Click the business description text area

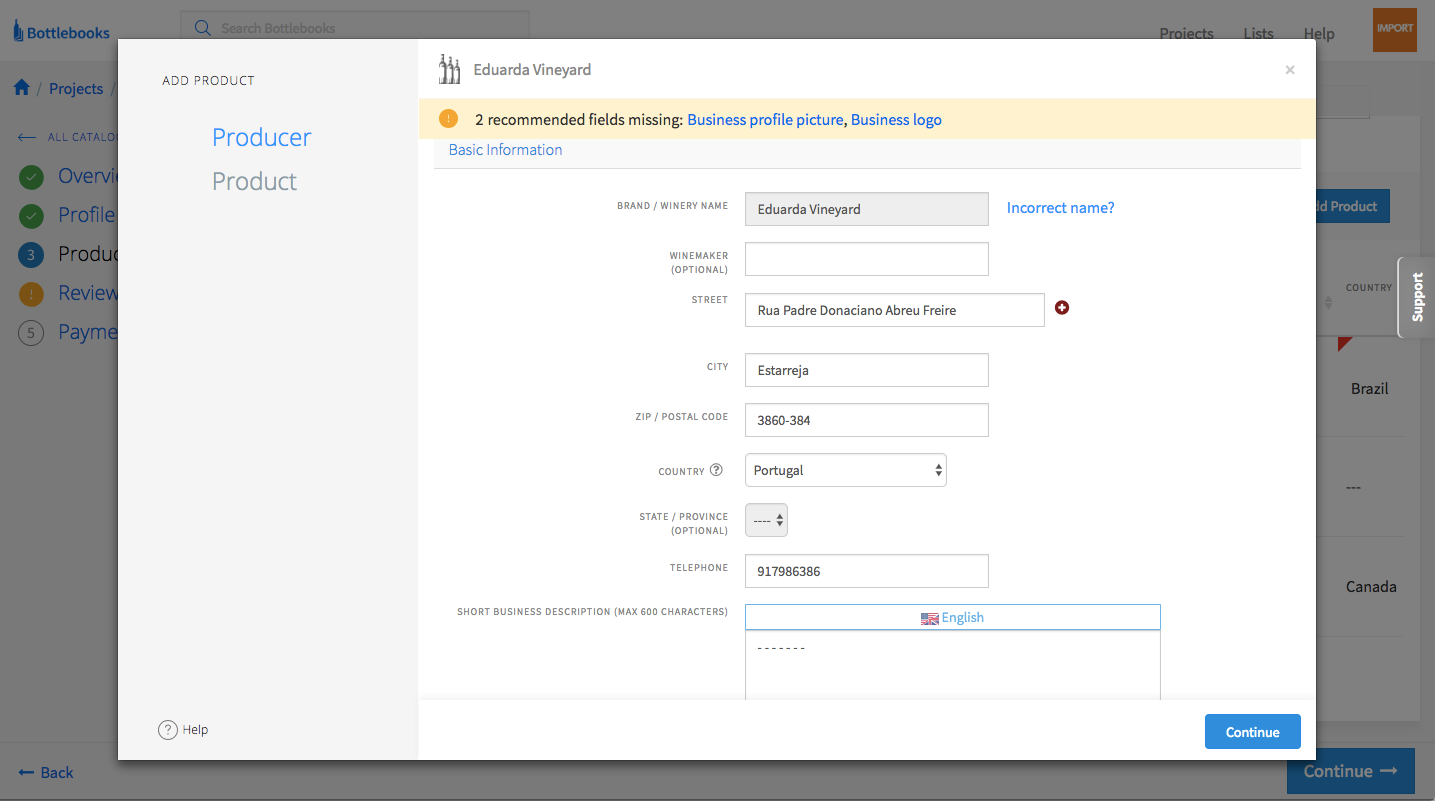click(x=953, y=665)
